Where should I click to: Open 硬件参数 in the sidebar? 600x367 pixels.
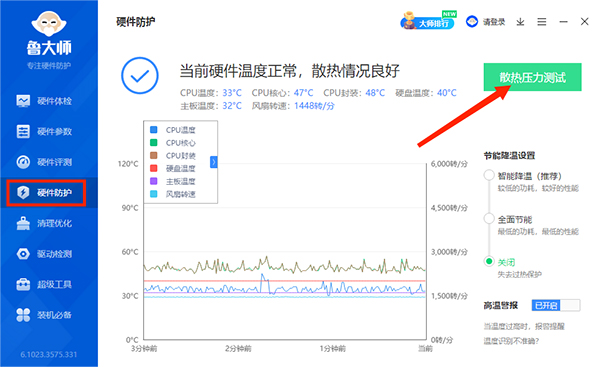click(44, 132)
